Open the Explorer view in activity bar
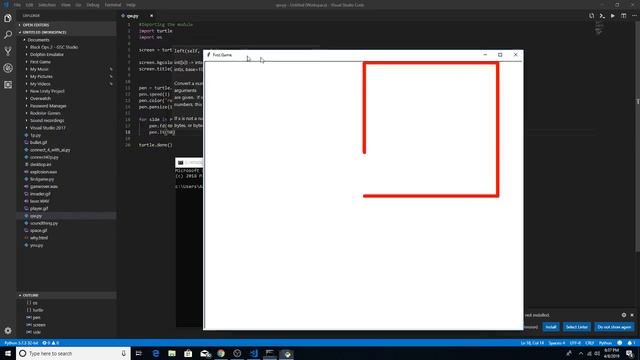 (x=8, y=18)
